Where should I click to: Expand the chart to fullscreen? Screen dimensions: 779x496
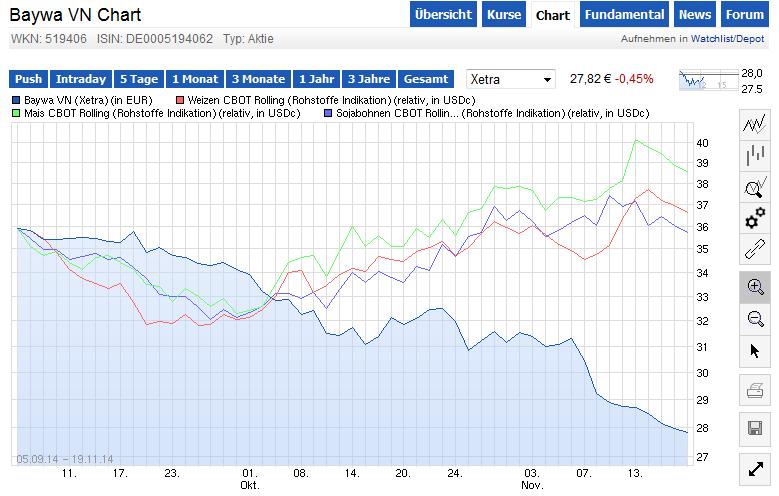pos(755,469)
